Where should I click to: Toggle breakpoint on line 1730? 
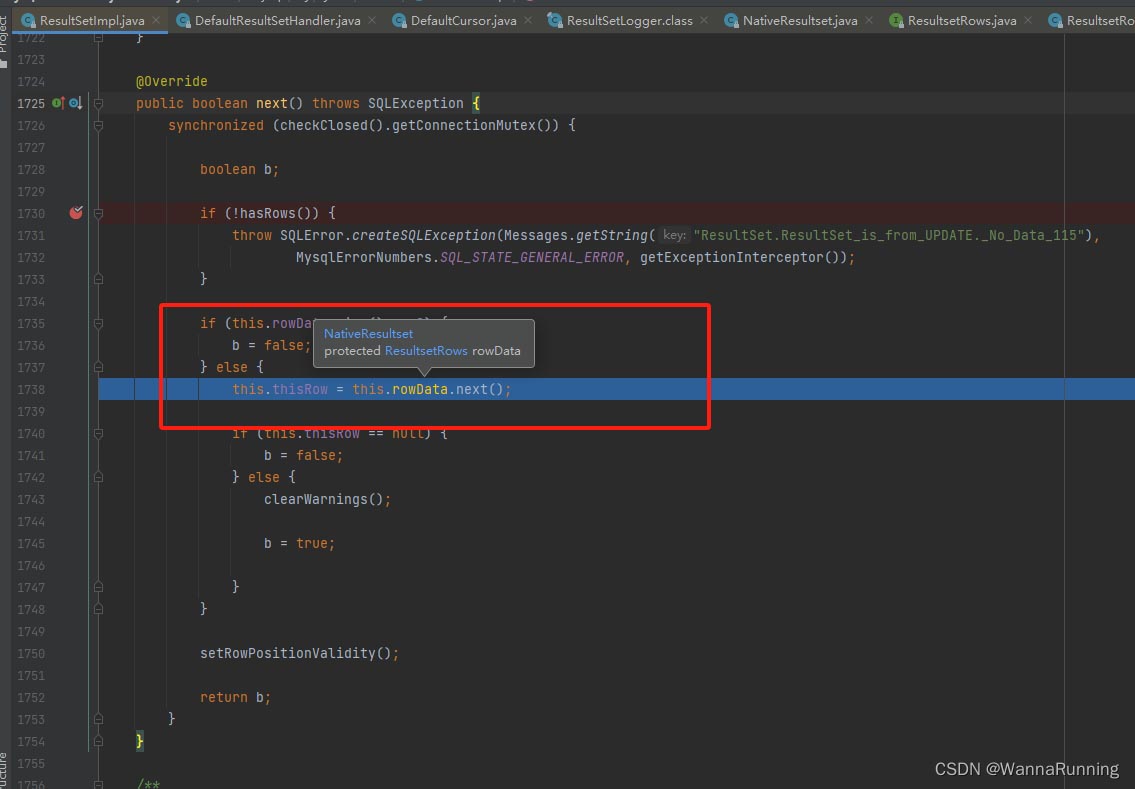click(76, 213)
